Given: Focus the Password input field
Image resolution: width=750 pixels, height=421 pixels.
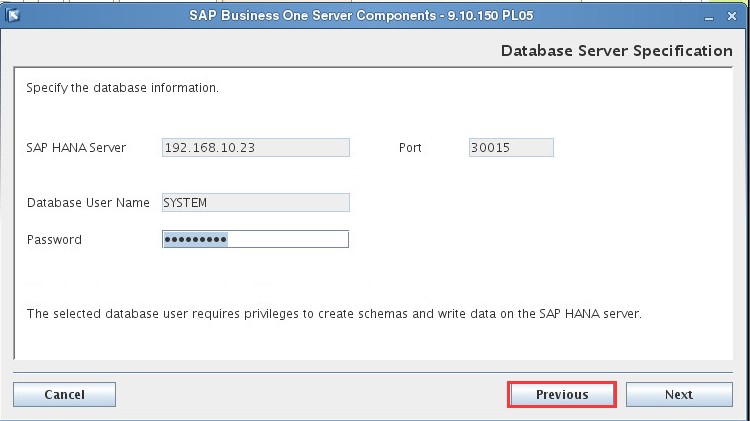Looking at the screenshot, I should 255,239.
